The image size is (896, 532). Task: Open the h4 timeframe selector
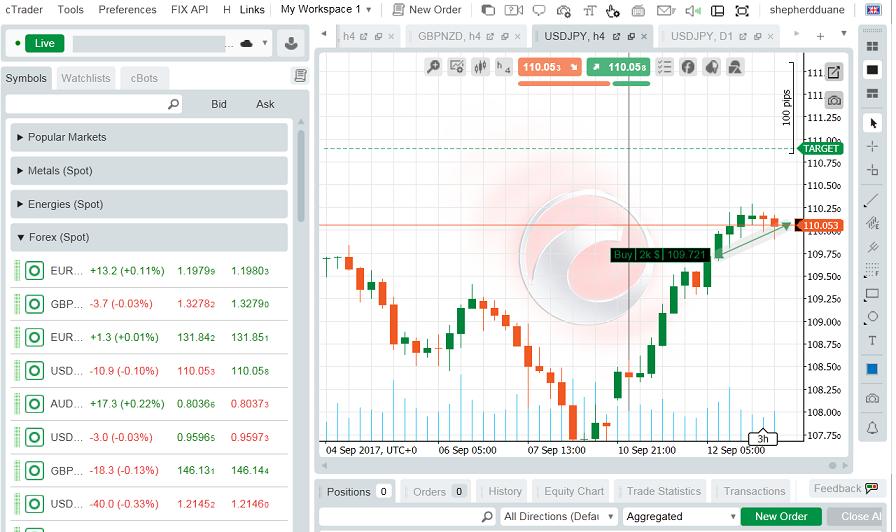(503, 67)
